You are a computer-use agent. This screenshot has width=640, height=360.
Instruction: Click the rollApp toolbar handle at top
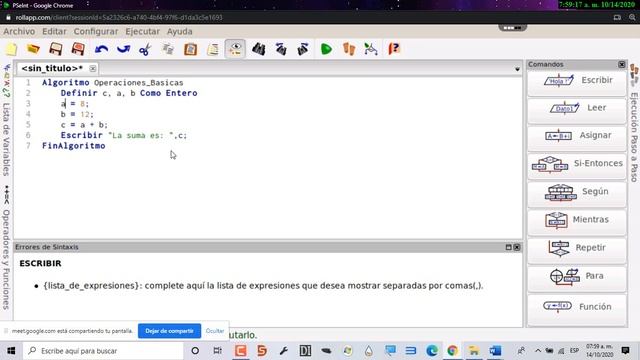(513, 28)
